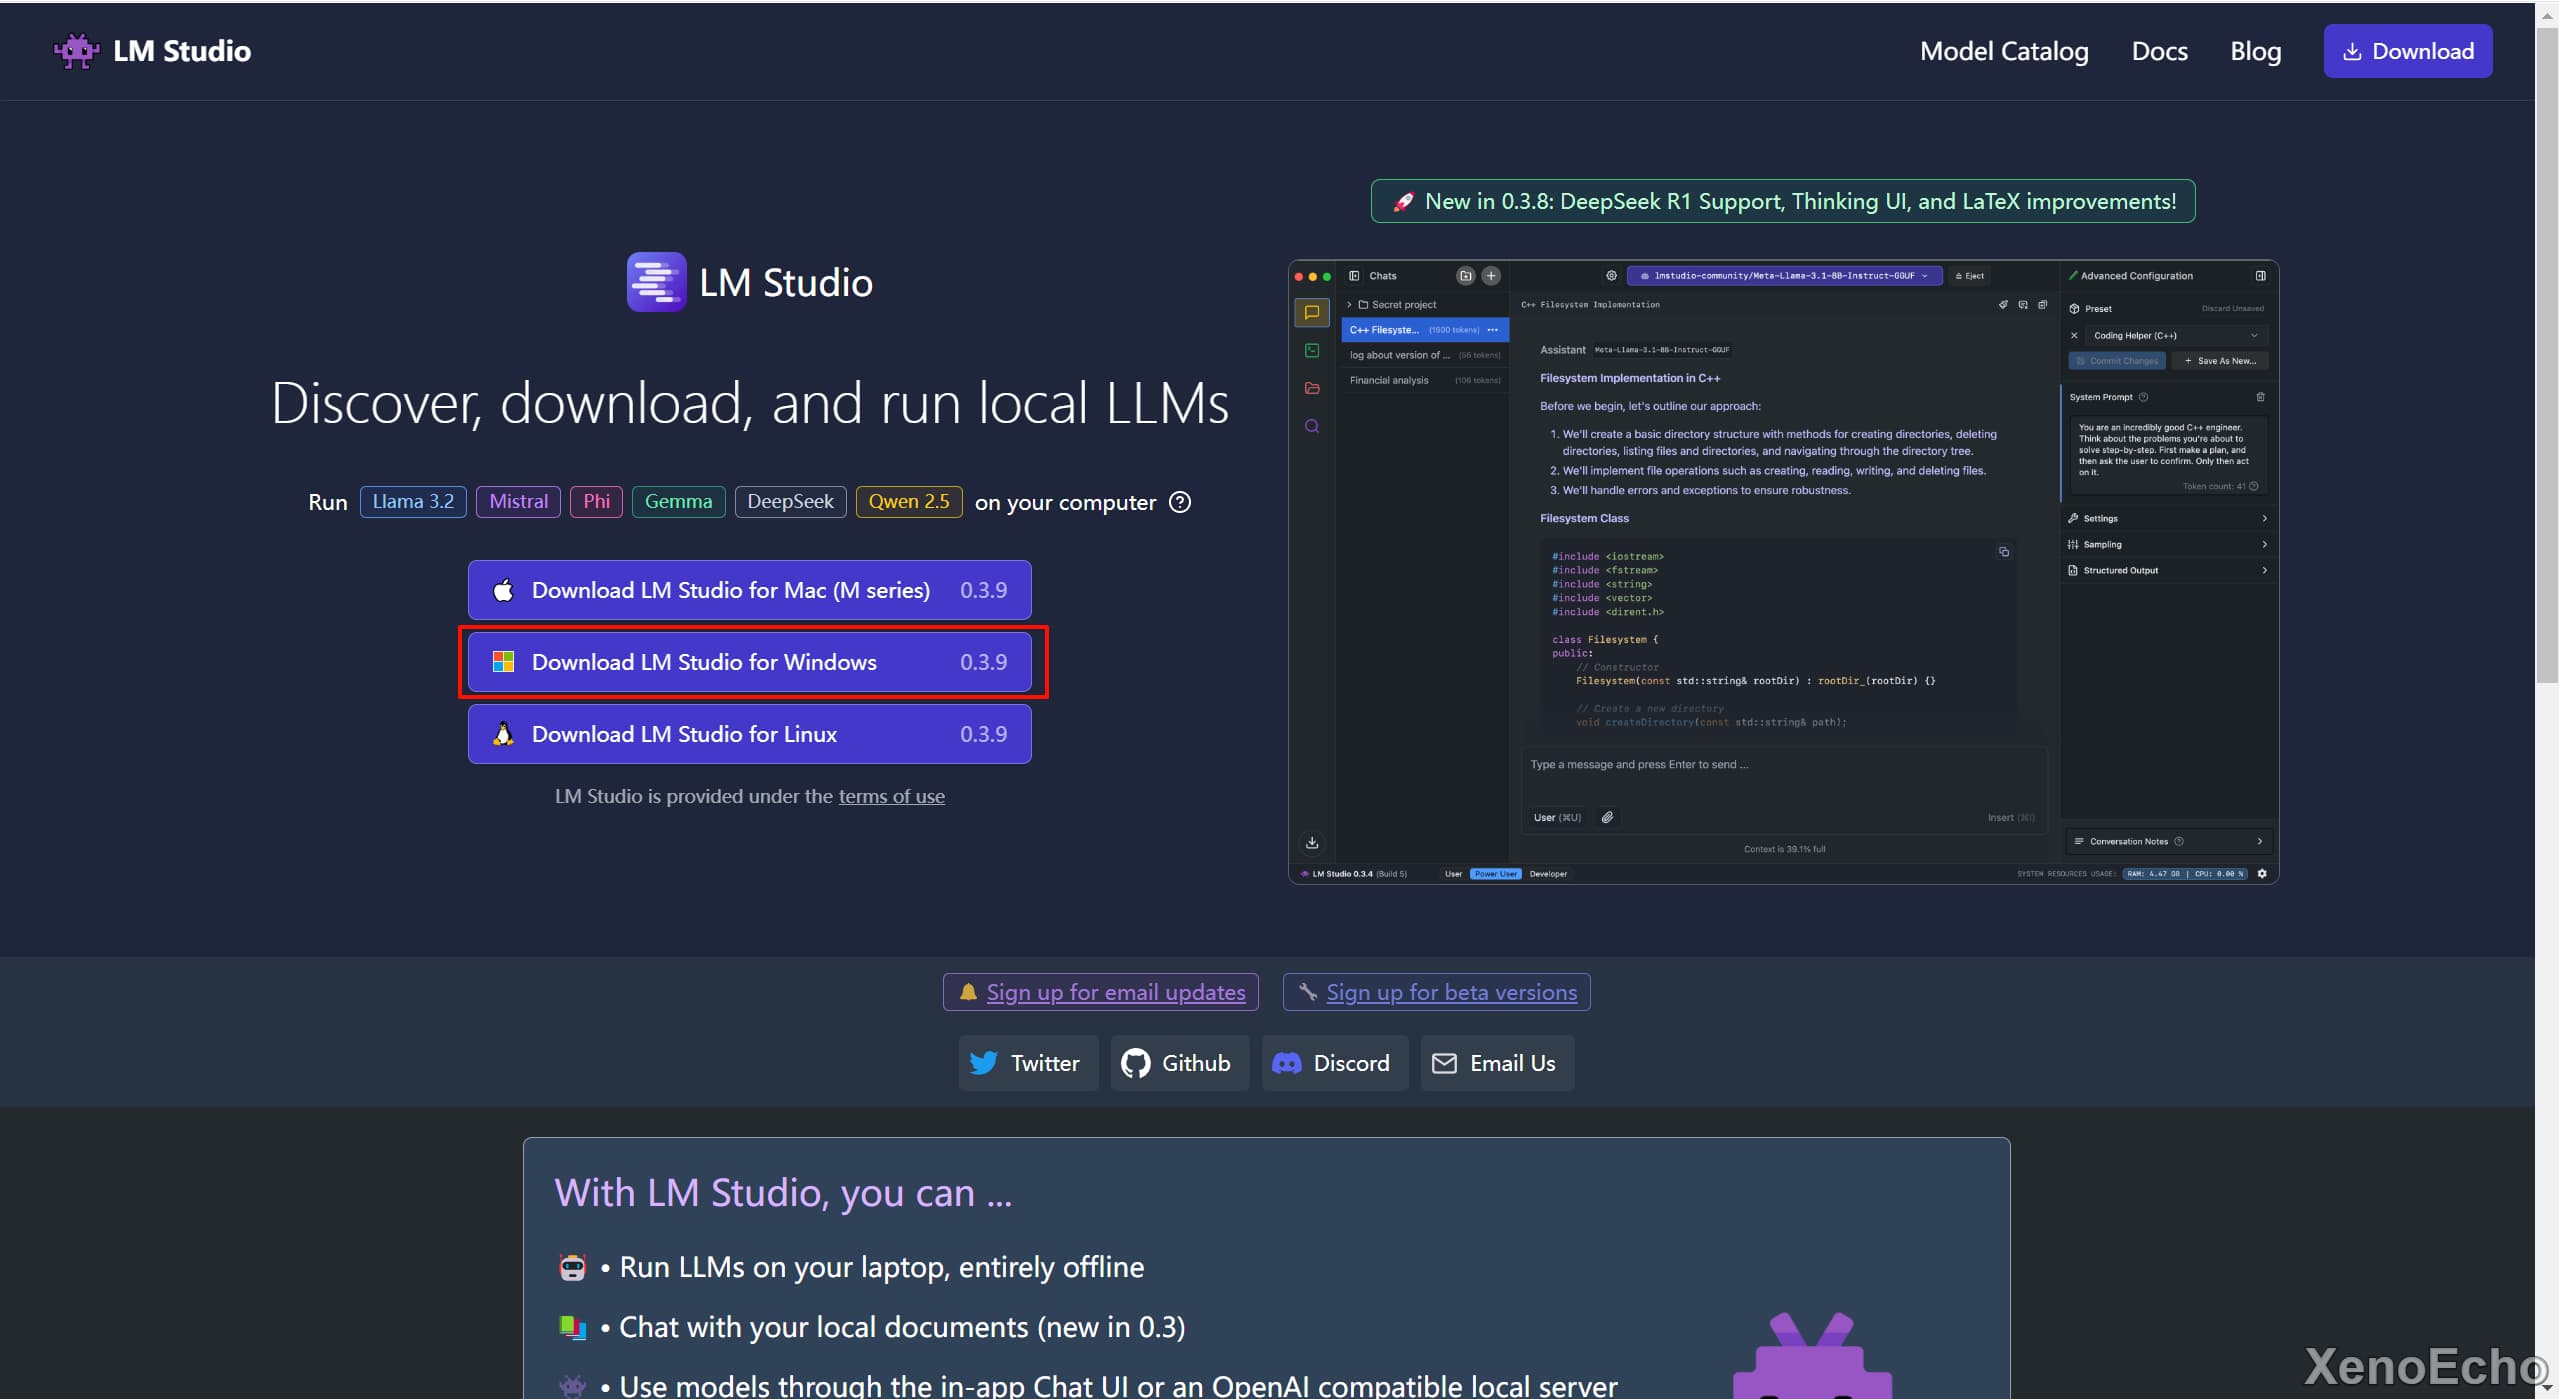The image size is (2559, 1399).
Task: Click the Email Us envelope button
Action: [1496, 1063]
